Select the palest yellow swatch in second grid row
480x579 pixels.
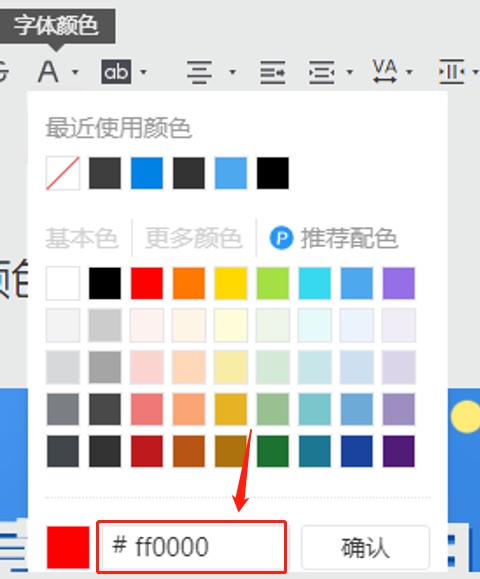[231, 325]
